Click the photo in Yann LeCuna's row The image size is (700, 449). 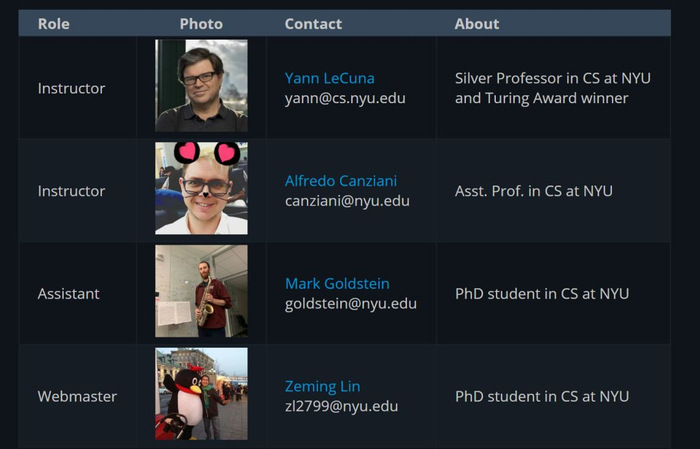click(201, 86)
